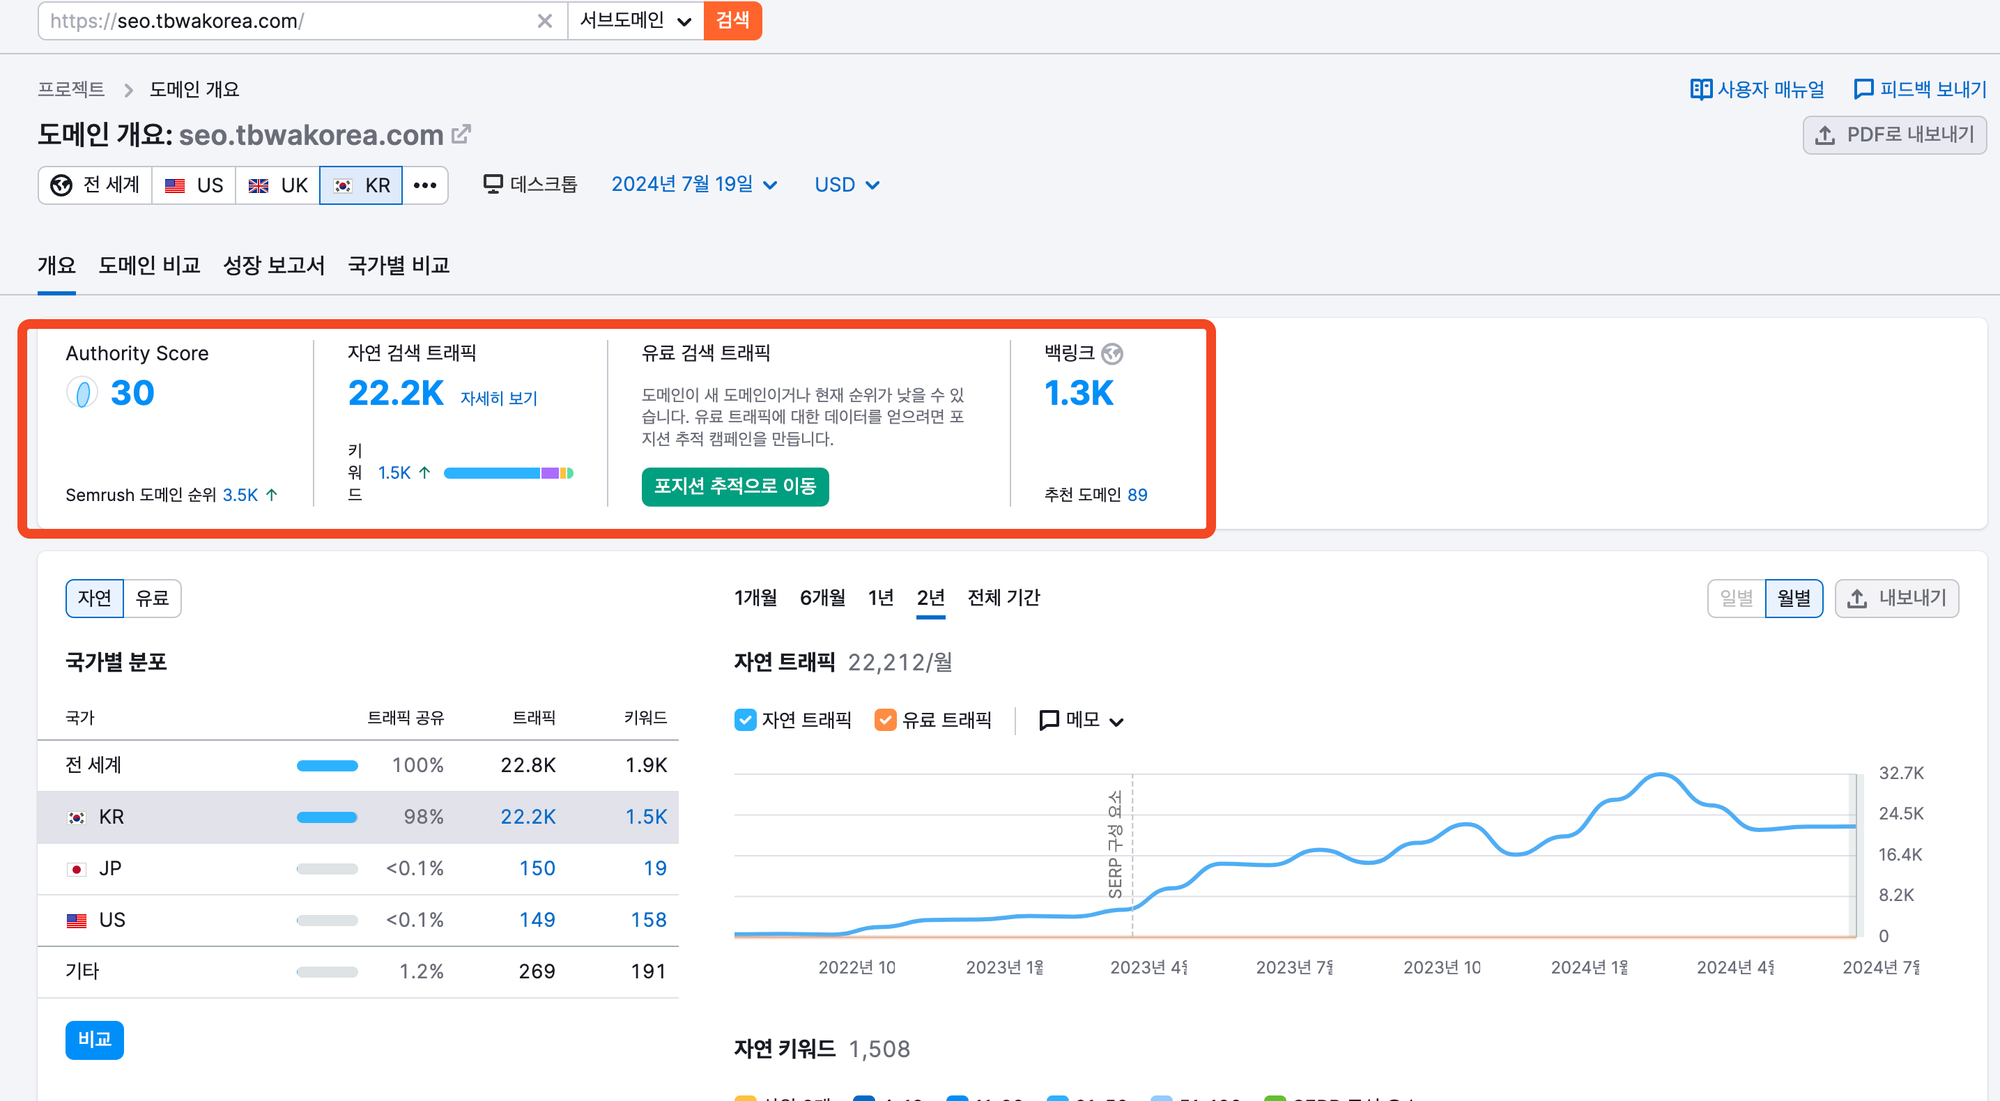This screenshot has height=1101, width=2000.
Task: Click the orange 검색 button
Action: tap(733, 21)
